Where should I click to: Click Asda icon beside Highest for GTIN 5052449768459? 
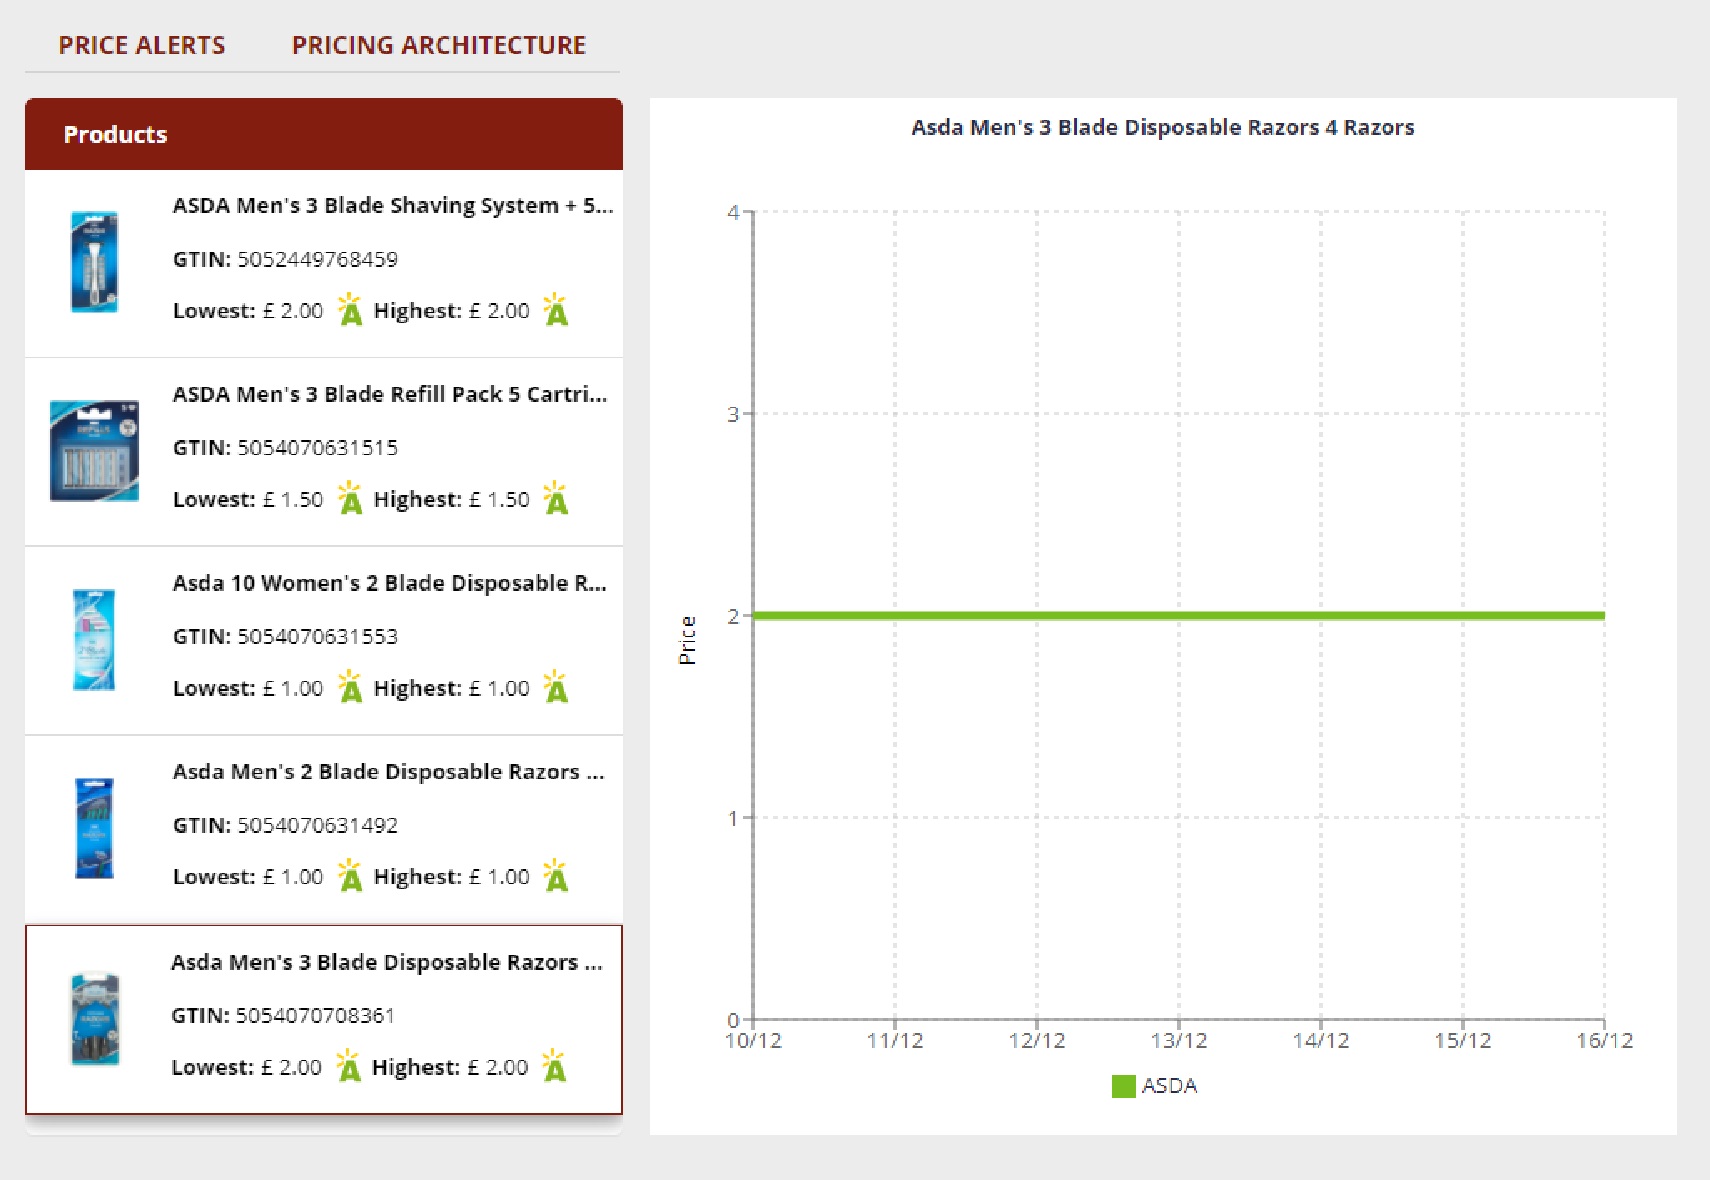pyautogui.click(x=556, y=310)
